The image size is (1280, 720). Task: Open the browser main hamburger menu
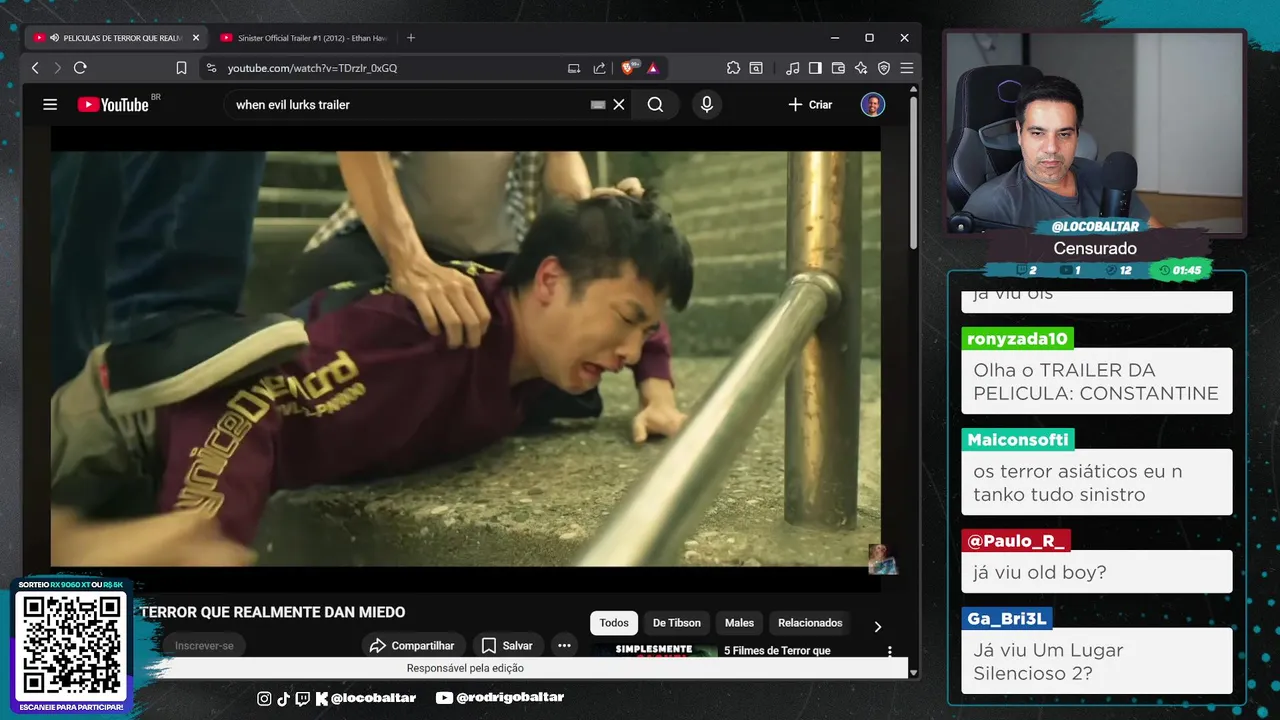point(906,68)
